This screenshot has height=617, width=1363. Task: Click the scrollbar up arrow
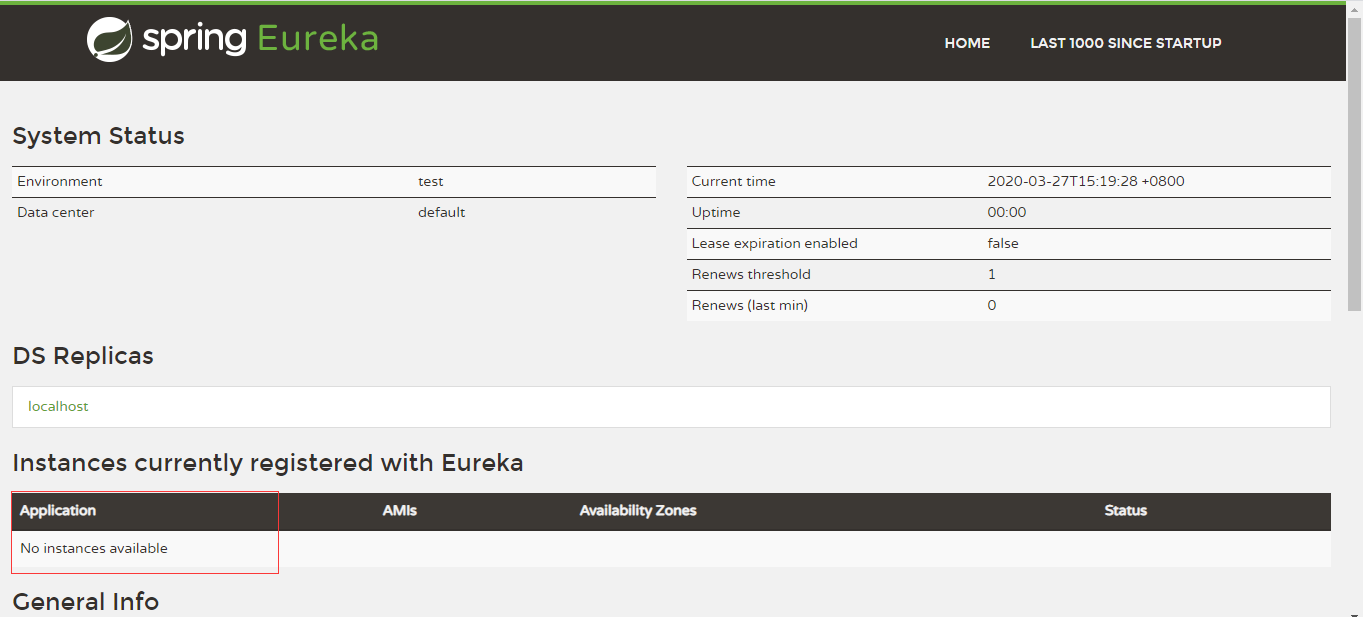point(1354,8)
